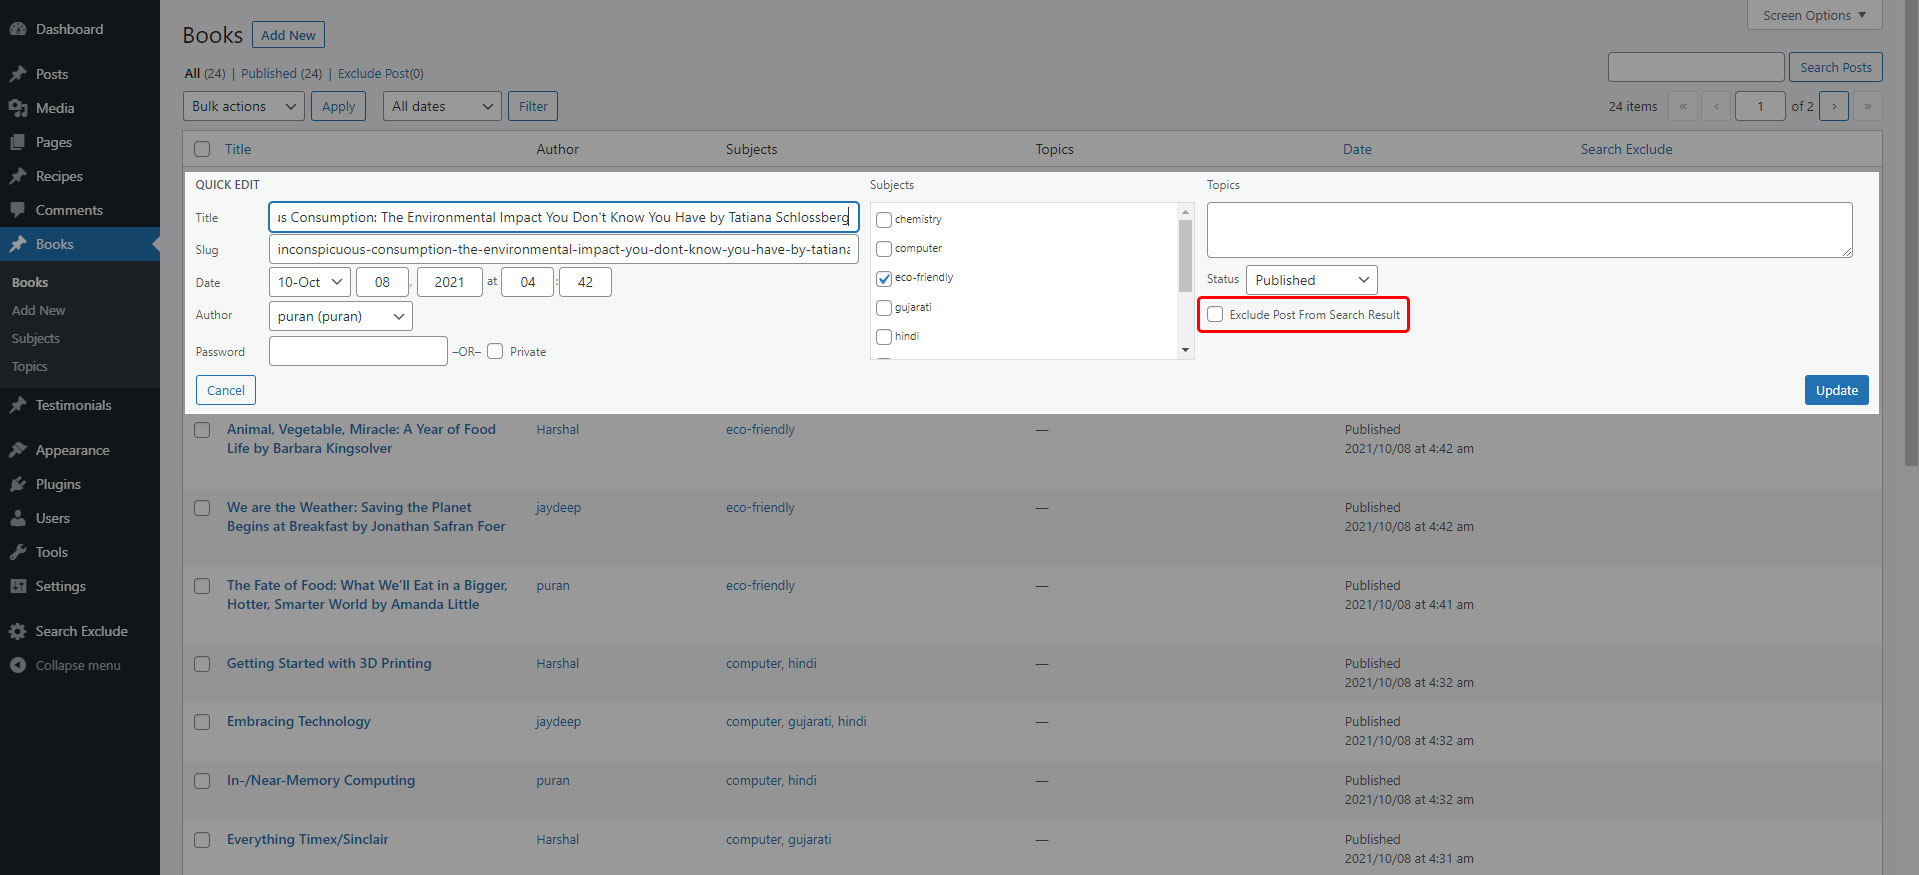The width and height of the screenshot is (1919, 875).
Task: Switch to the Published (24) view
Action: click(281, 73)
